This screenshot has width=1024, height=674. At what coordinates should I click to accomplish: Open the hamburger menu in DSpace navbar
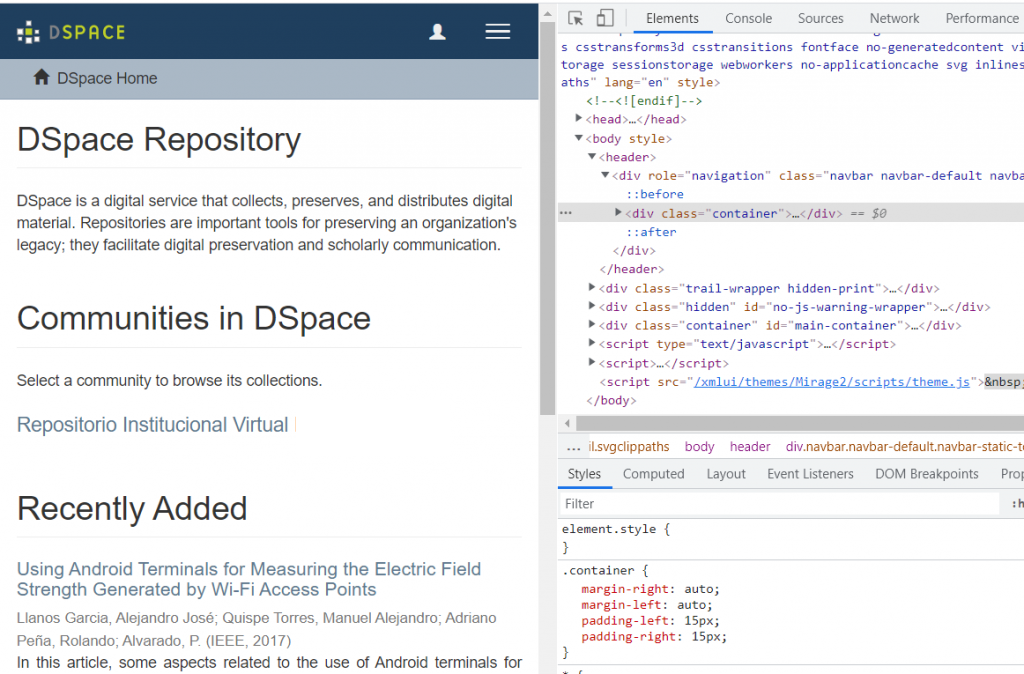[498, 31]
